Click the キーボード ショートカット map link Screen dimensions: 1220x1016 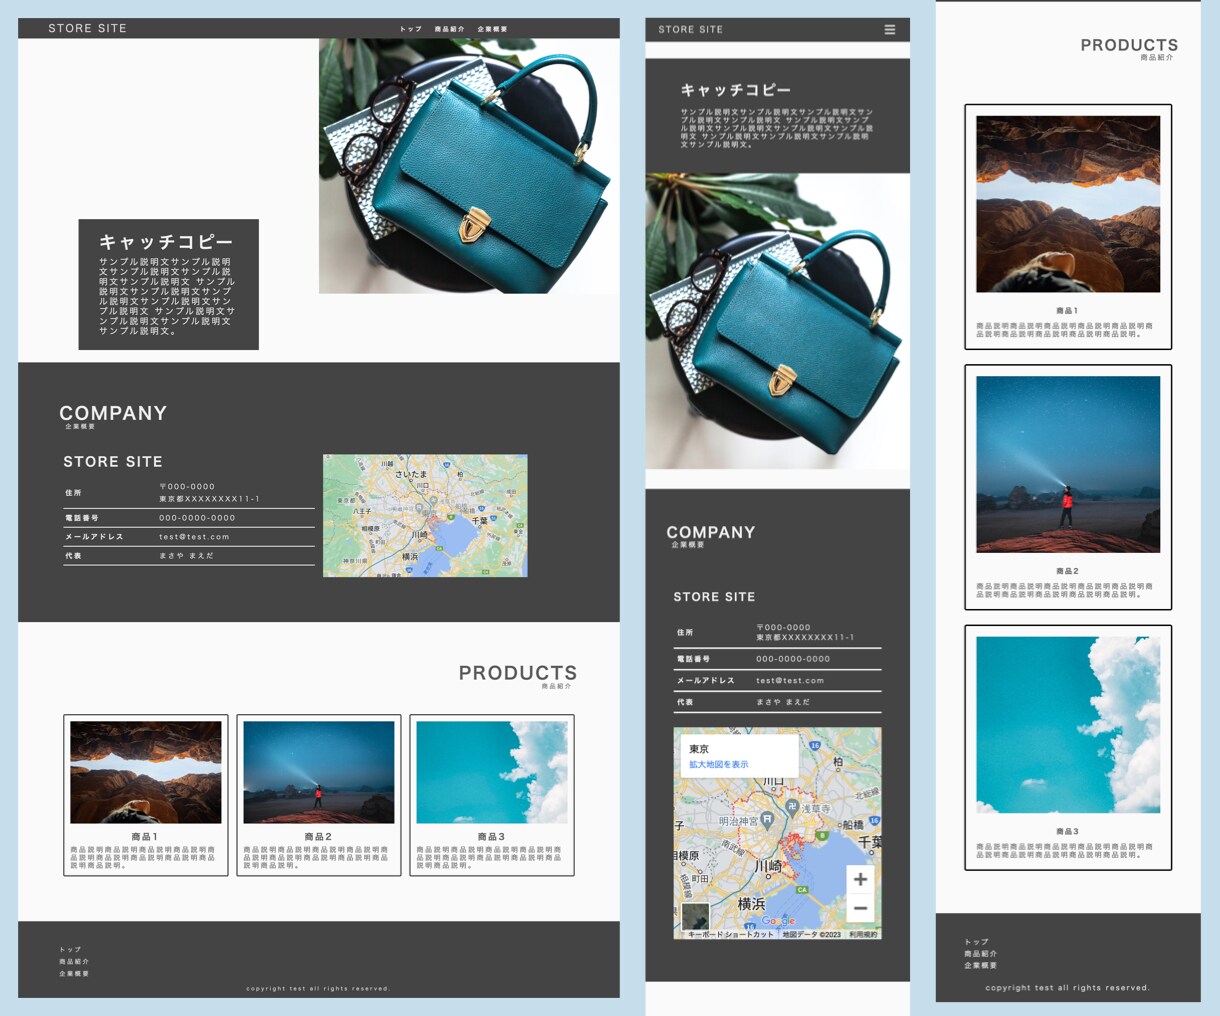point(730,935)
